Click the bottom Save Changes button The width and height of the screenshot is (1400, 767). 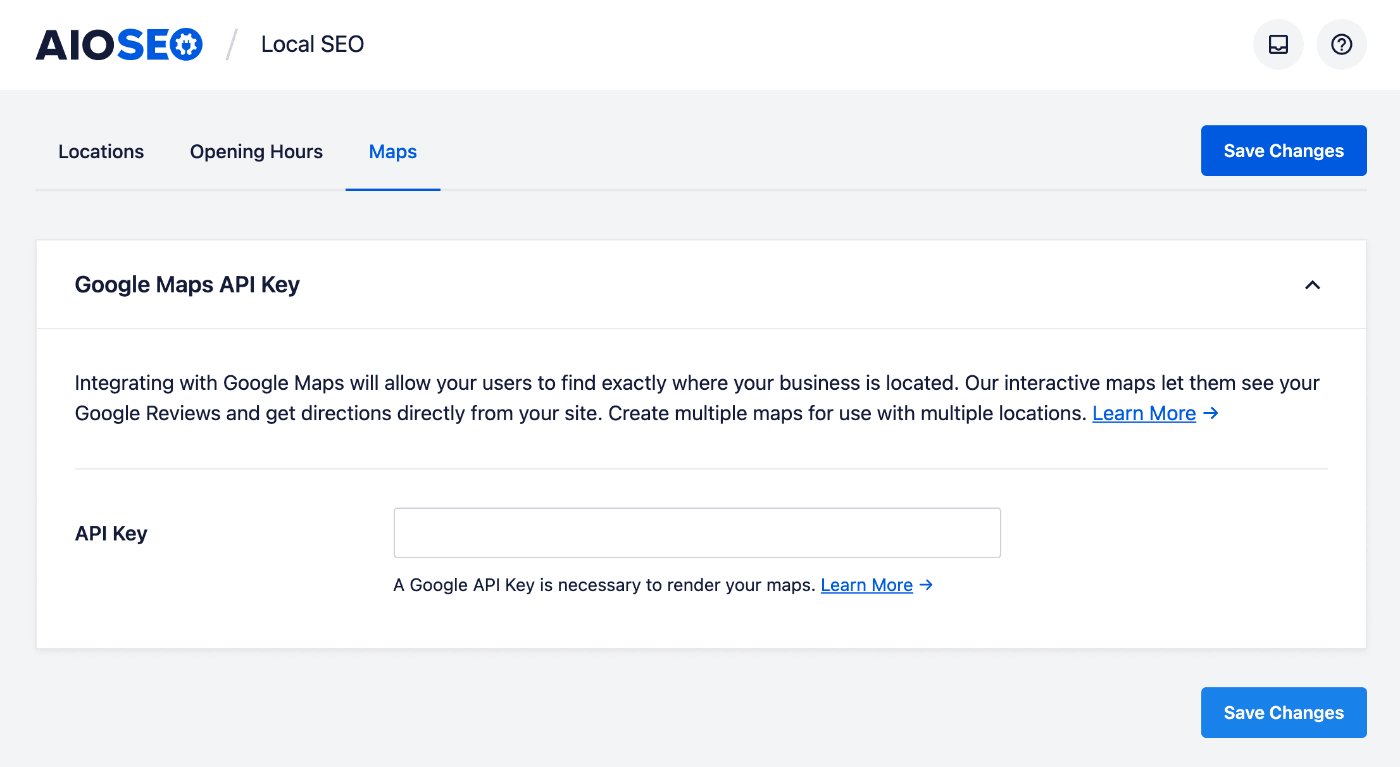click(x=1283, y=713)
